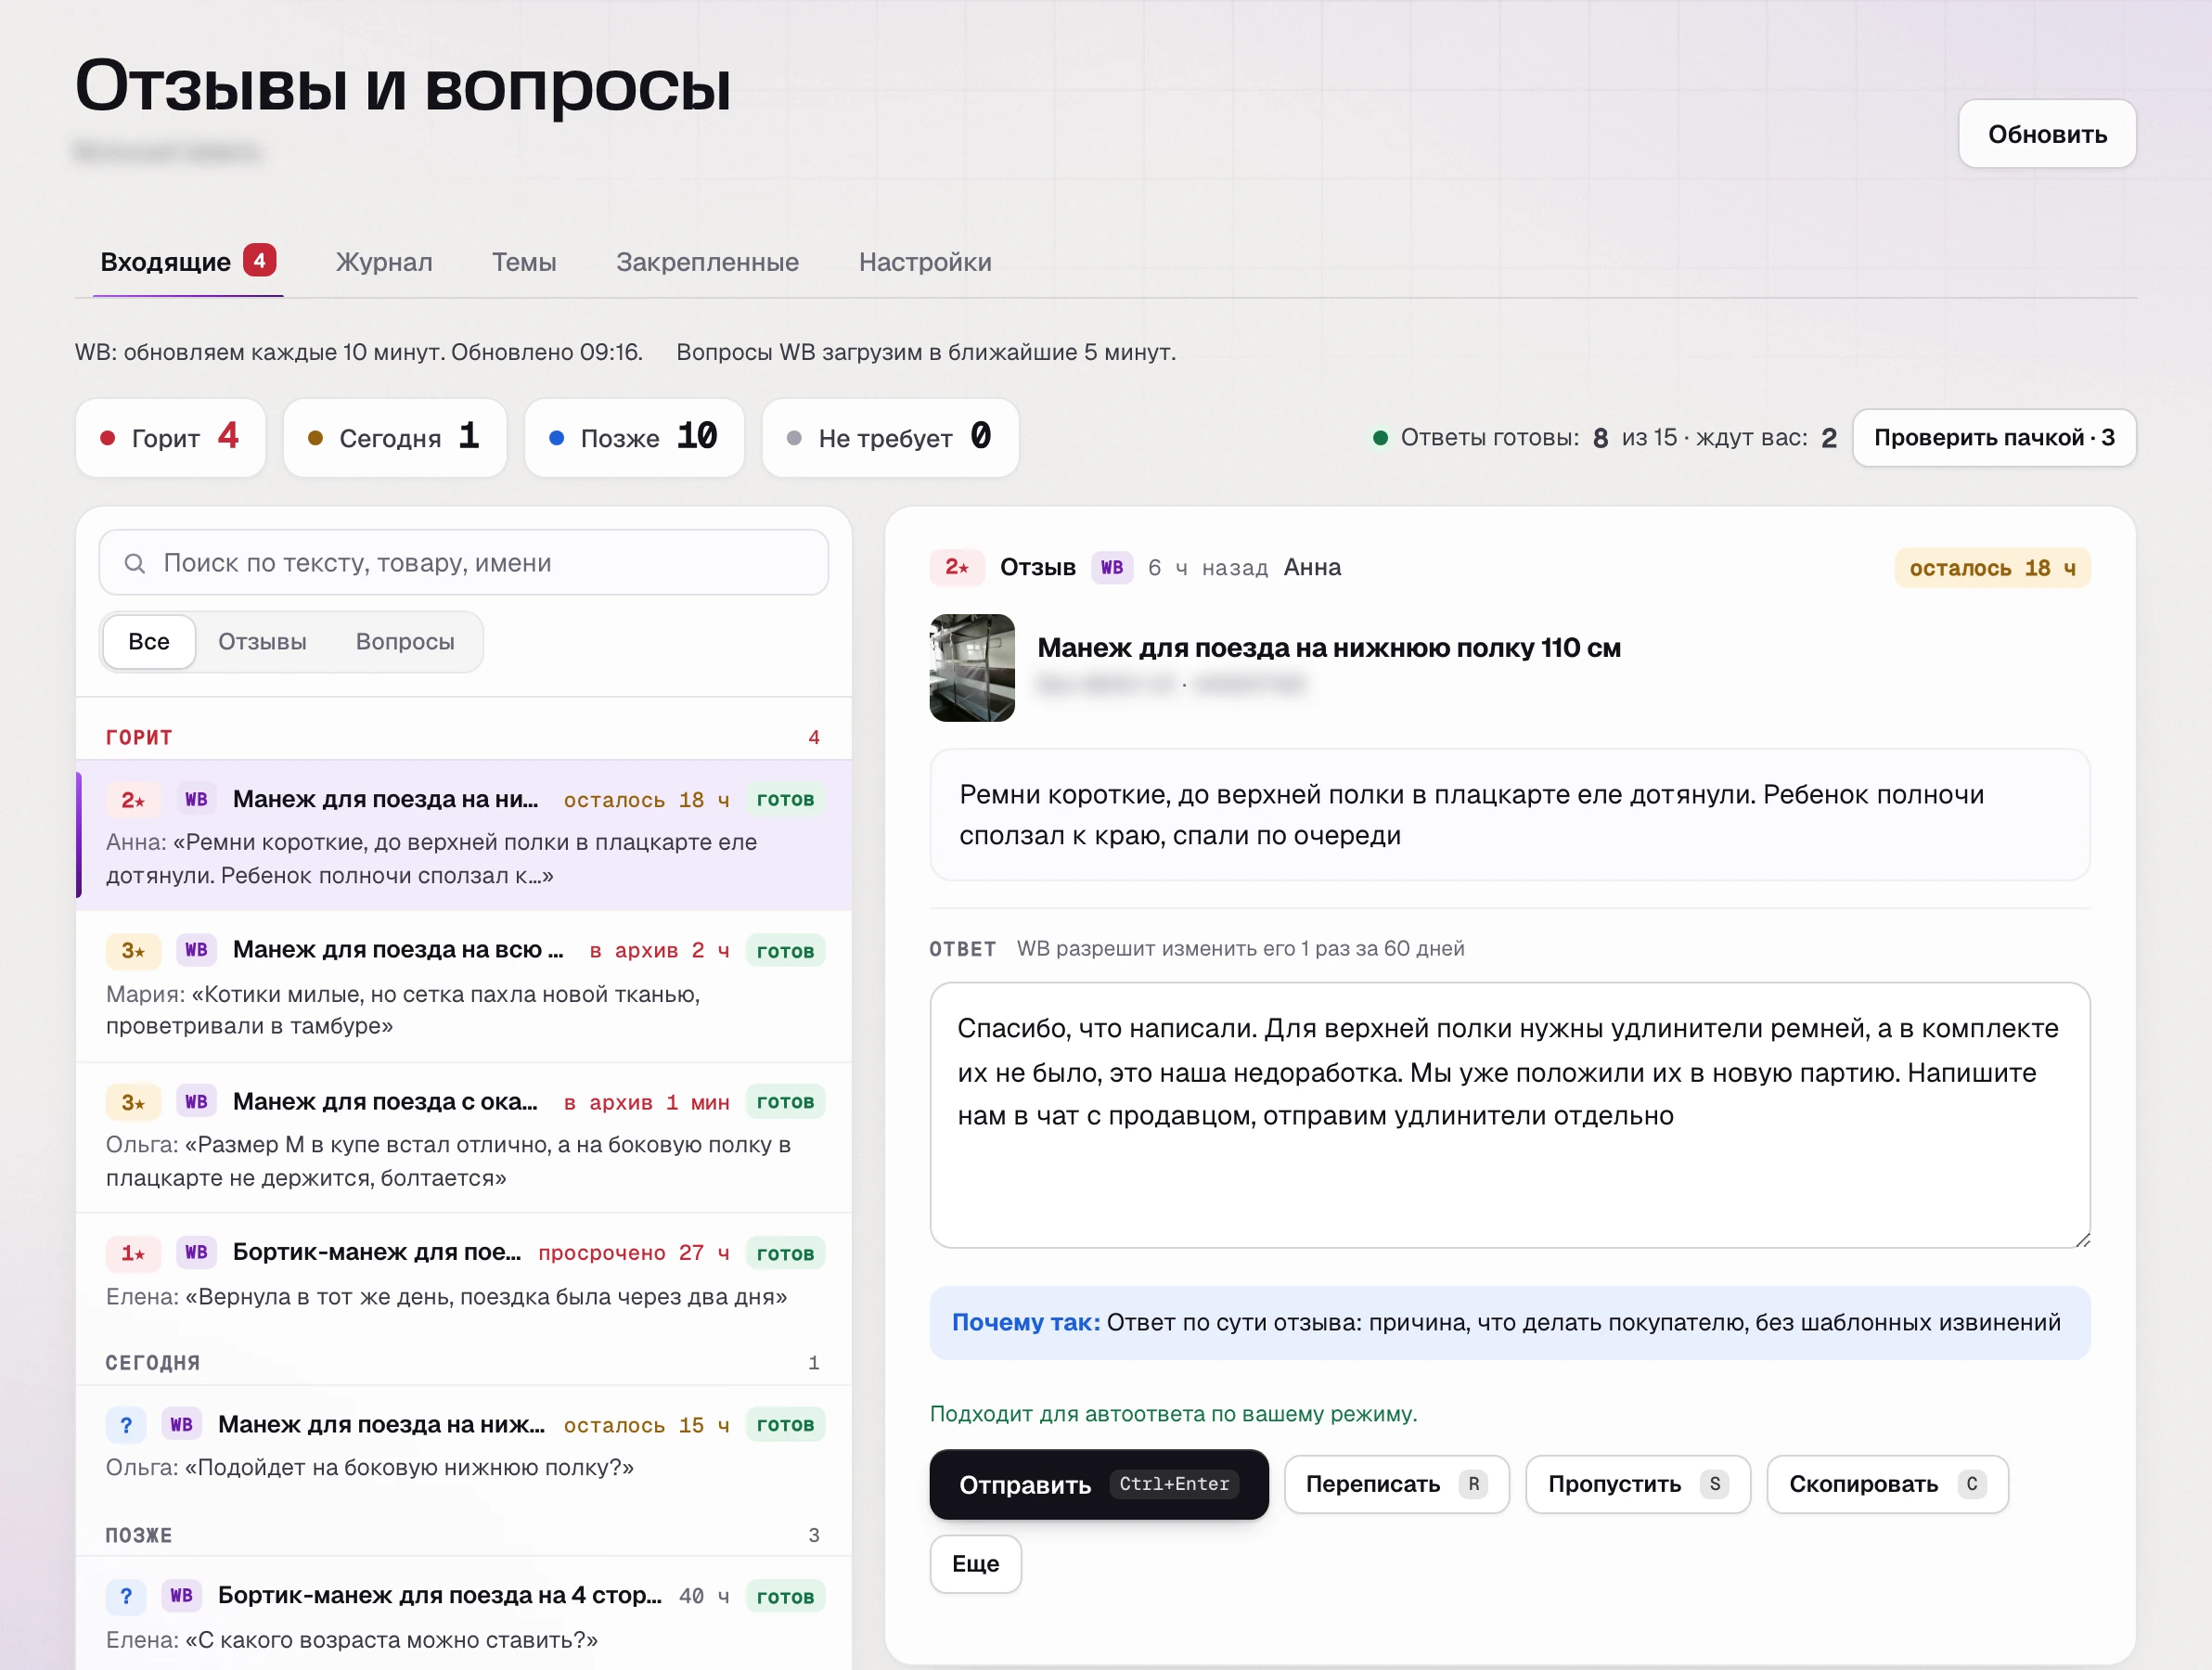
Task: Open Елена's overdue Бортик-манеж review
Action: click(x=464, y=1273)
